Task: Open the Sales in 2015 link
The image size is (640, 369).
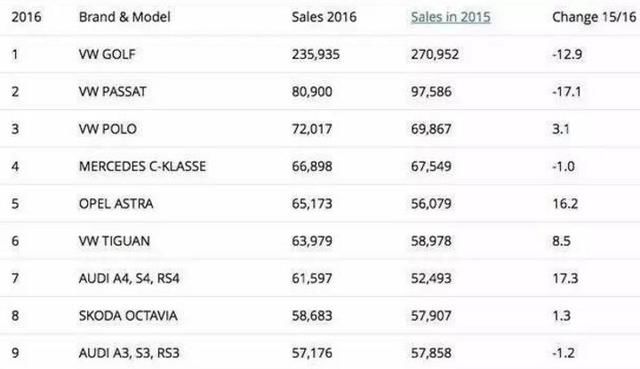Action: click(x=451, y=17)
